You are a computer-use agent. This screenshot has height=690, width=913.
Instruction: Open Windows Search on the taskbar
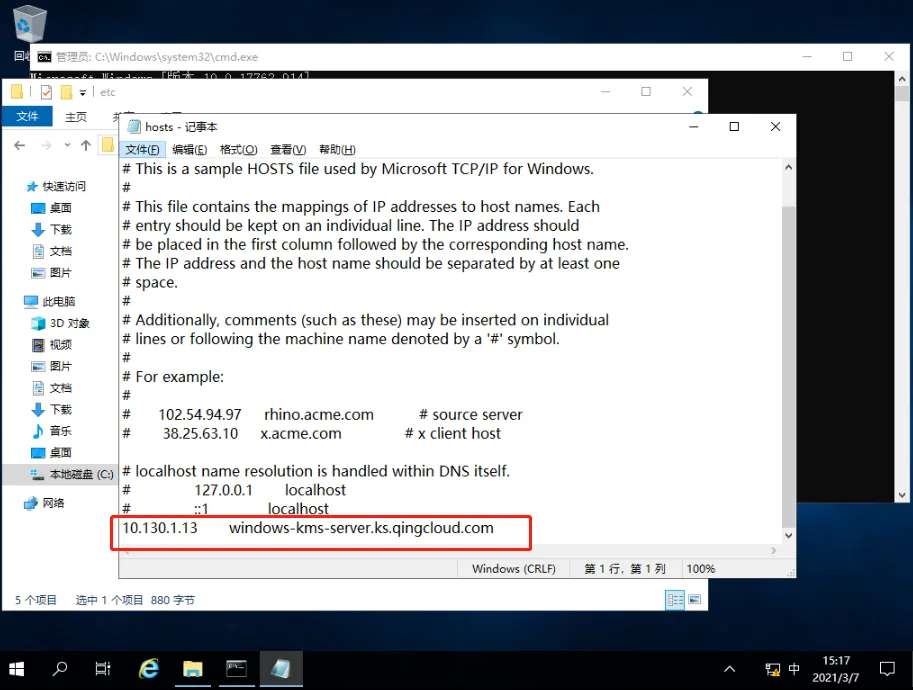click(59, 669)
